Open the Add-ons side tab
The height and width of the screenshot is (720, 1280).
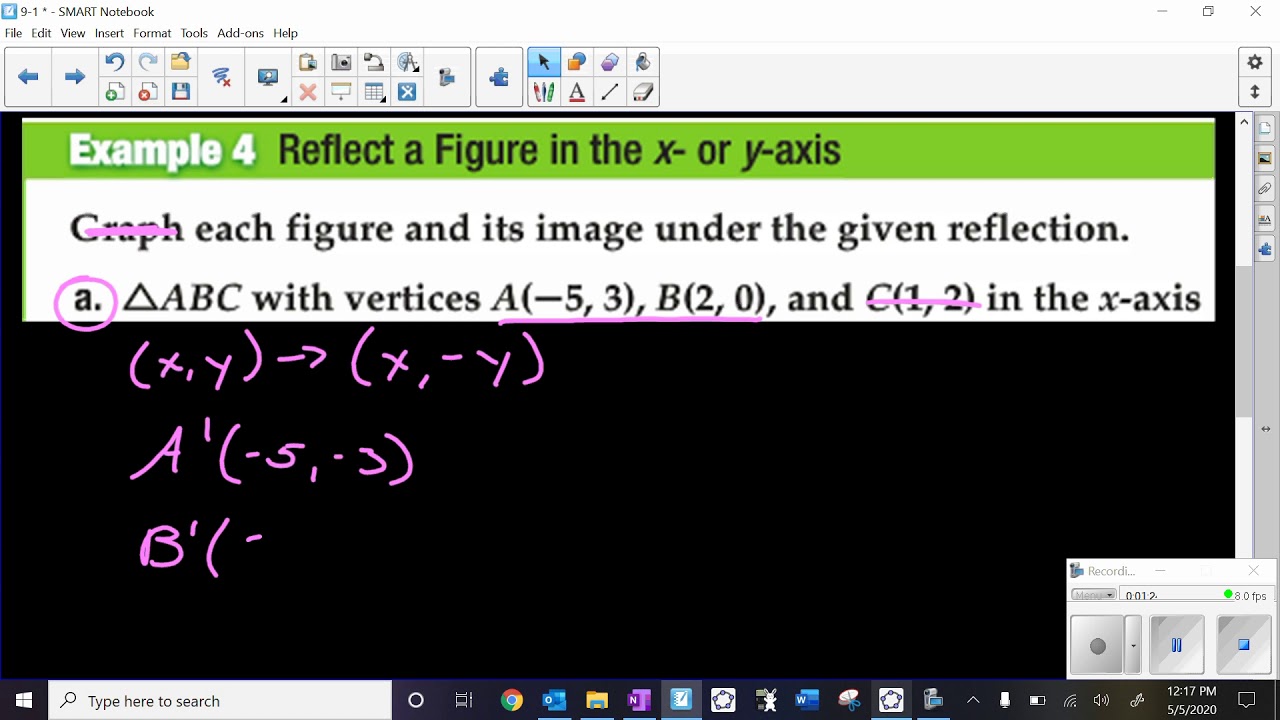tap(1265, 249)
